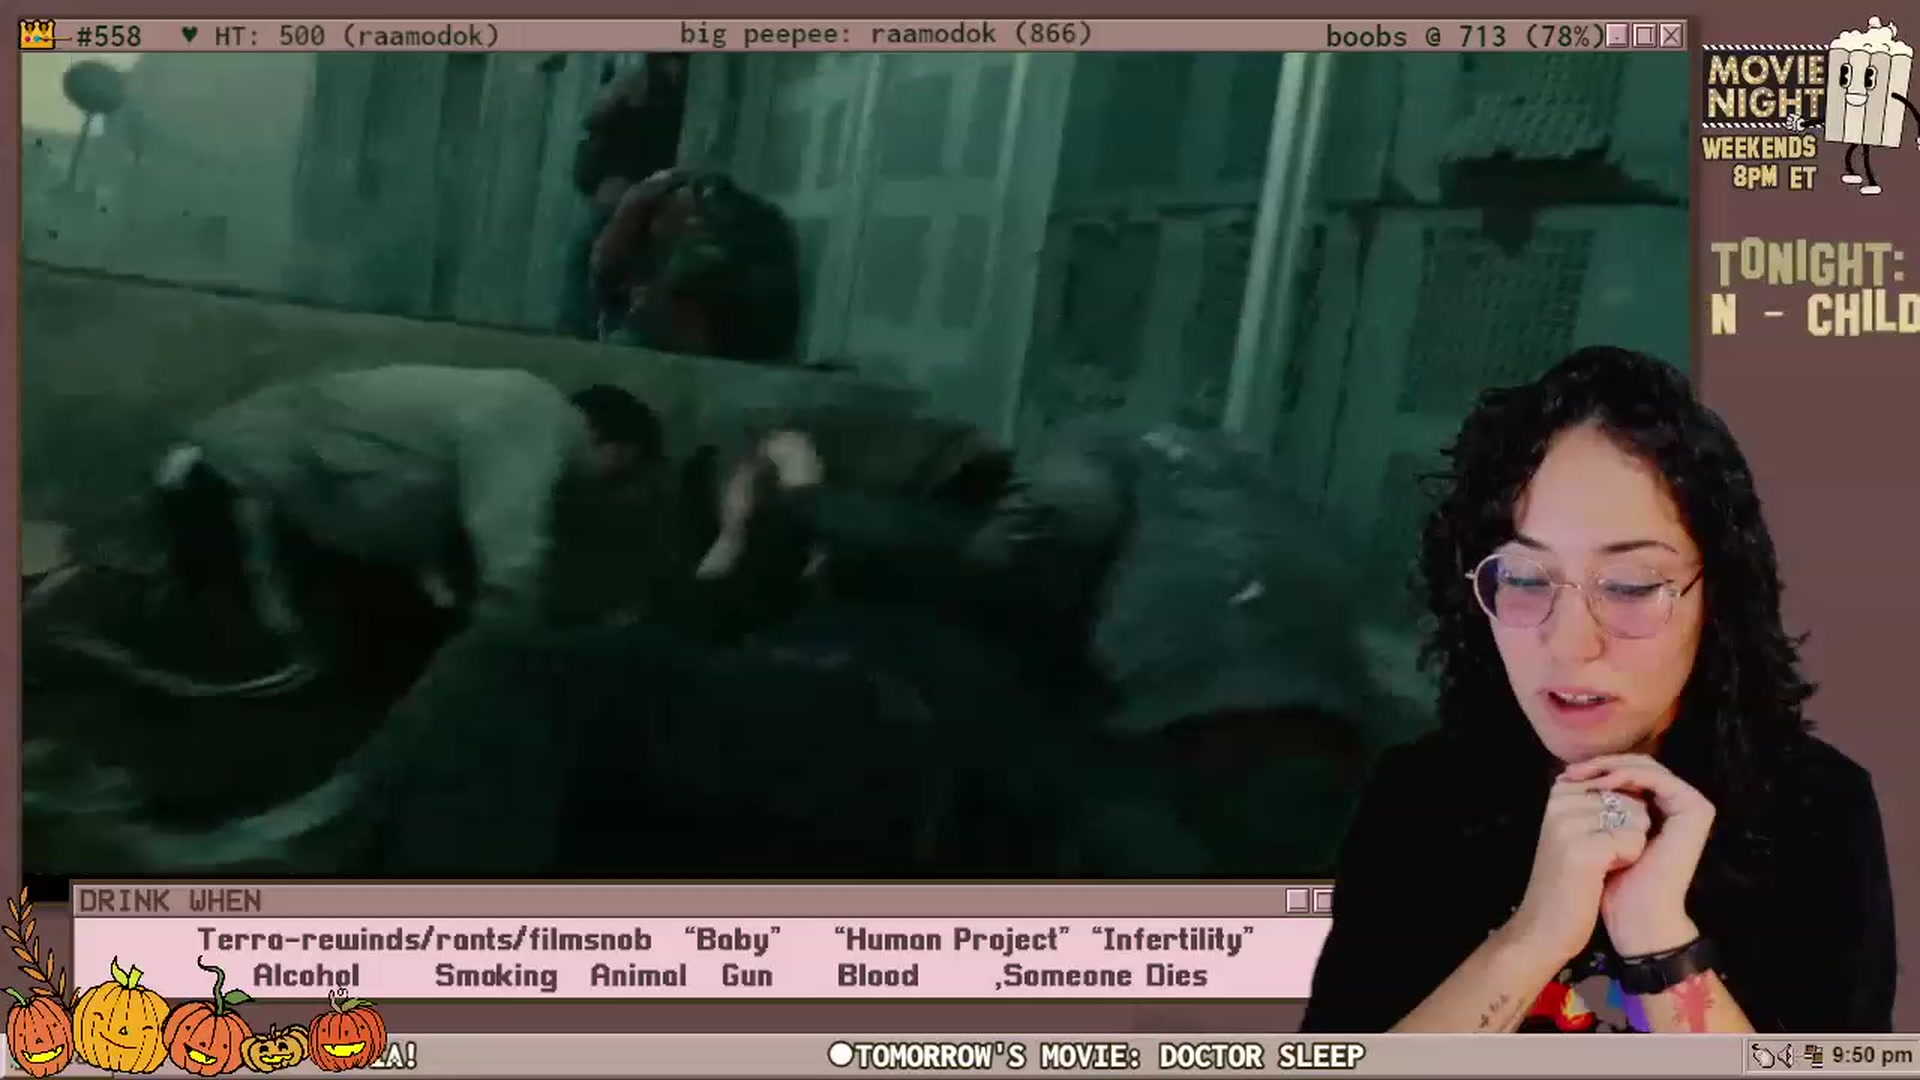Click the Smoking drink rule
Screen dimensions: 1920x1080
[496, 975]
